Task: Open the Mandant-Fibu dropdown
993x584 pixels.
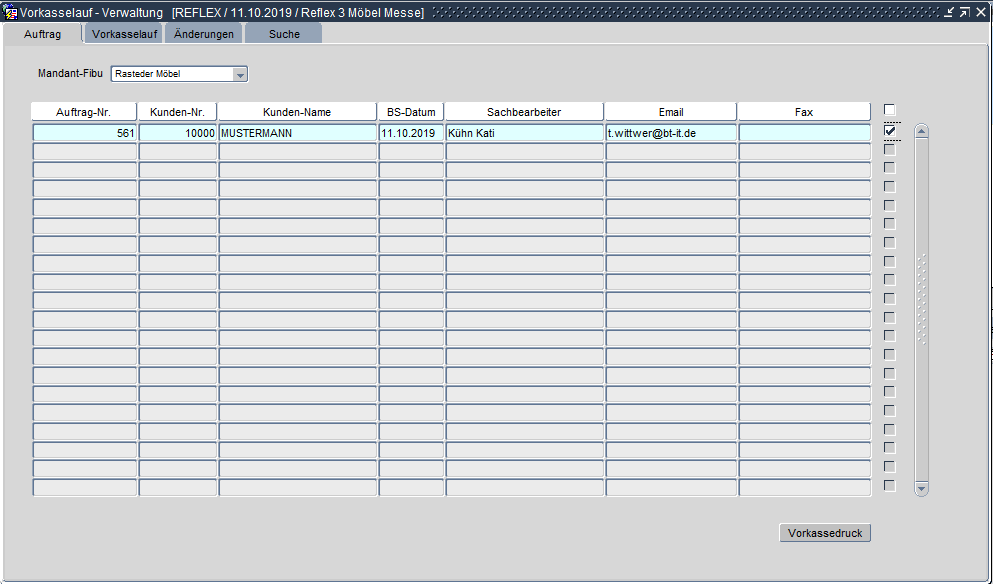Action: 239,74
